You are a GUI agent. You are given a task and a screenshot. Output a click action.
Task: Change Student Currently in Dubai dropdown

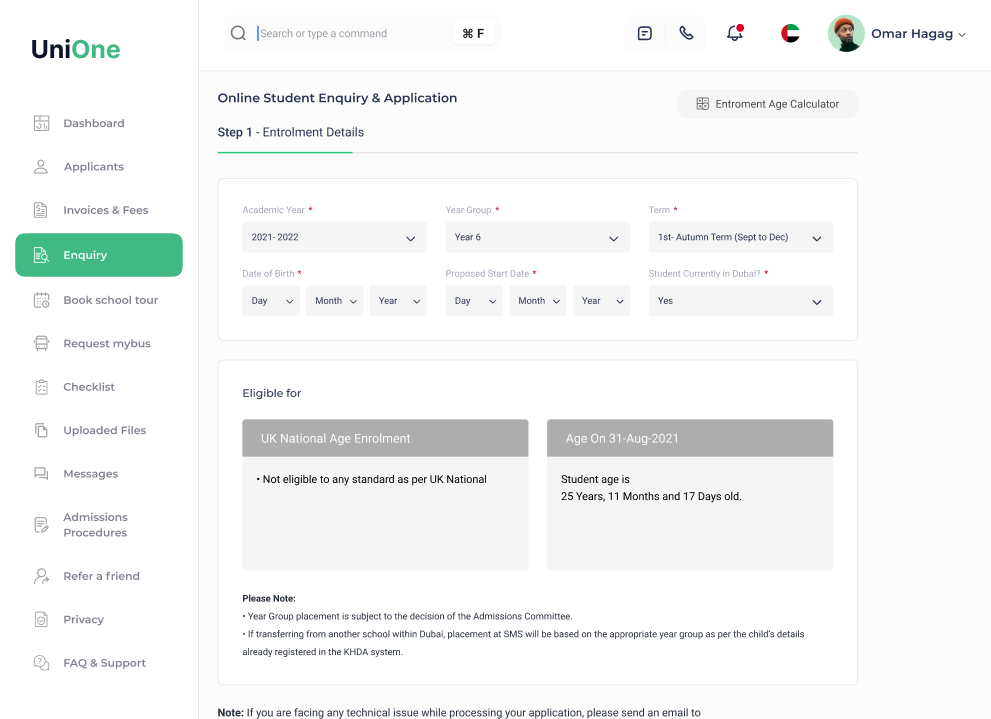(x=740, y=301)
